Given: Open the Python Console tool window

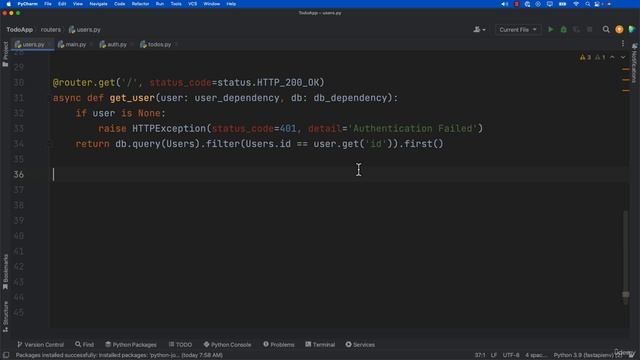Looking at the screenshot, I should [227, 344].
